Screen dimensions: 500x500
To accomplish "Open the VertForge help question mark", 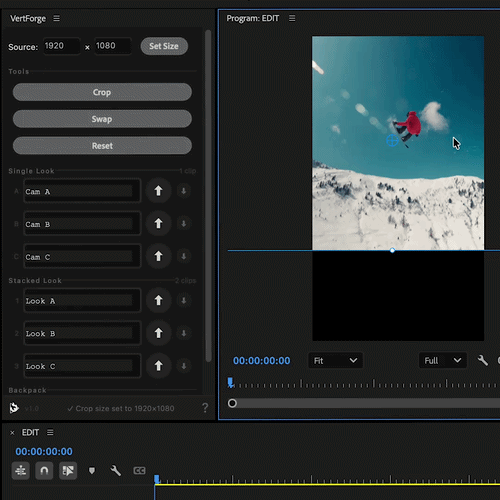I will coord(205,408).
